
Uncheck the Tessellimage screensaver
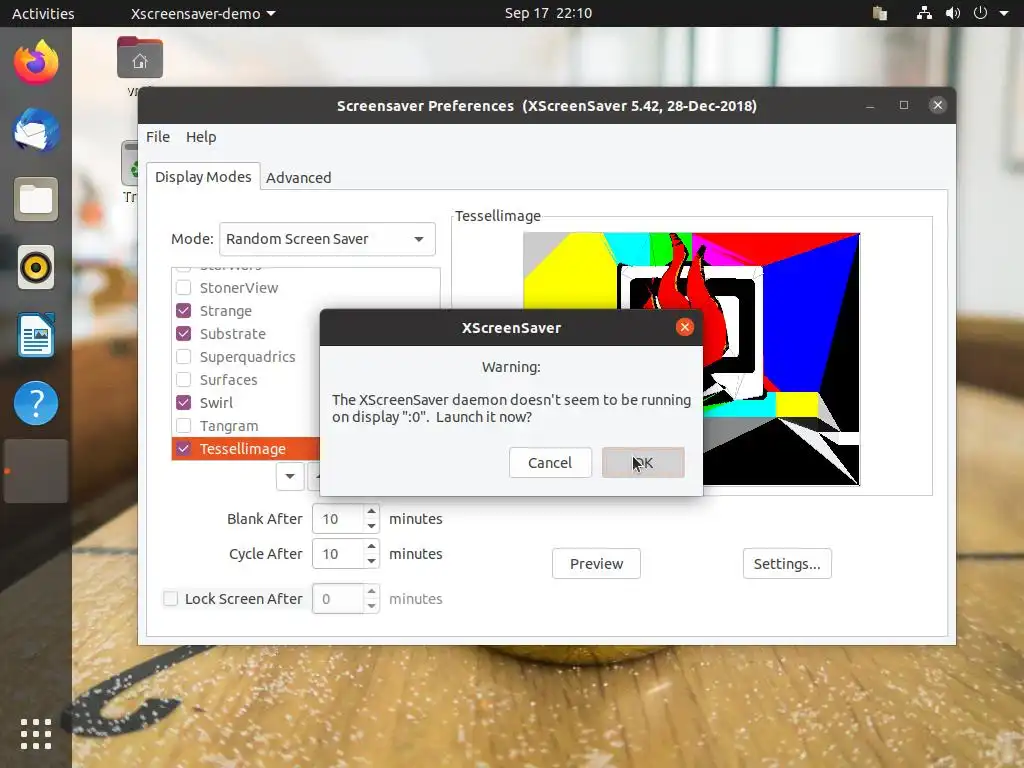[x=184, y=449]
